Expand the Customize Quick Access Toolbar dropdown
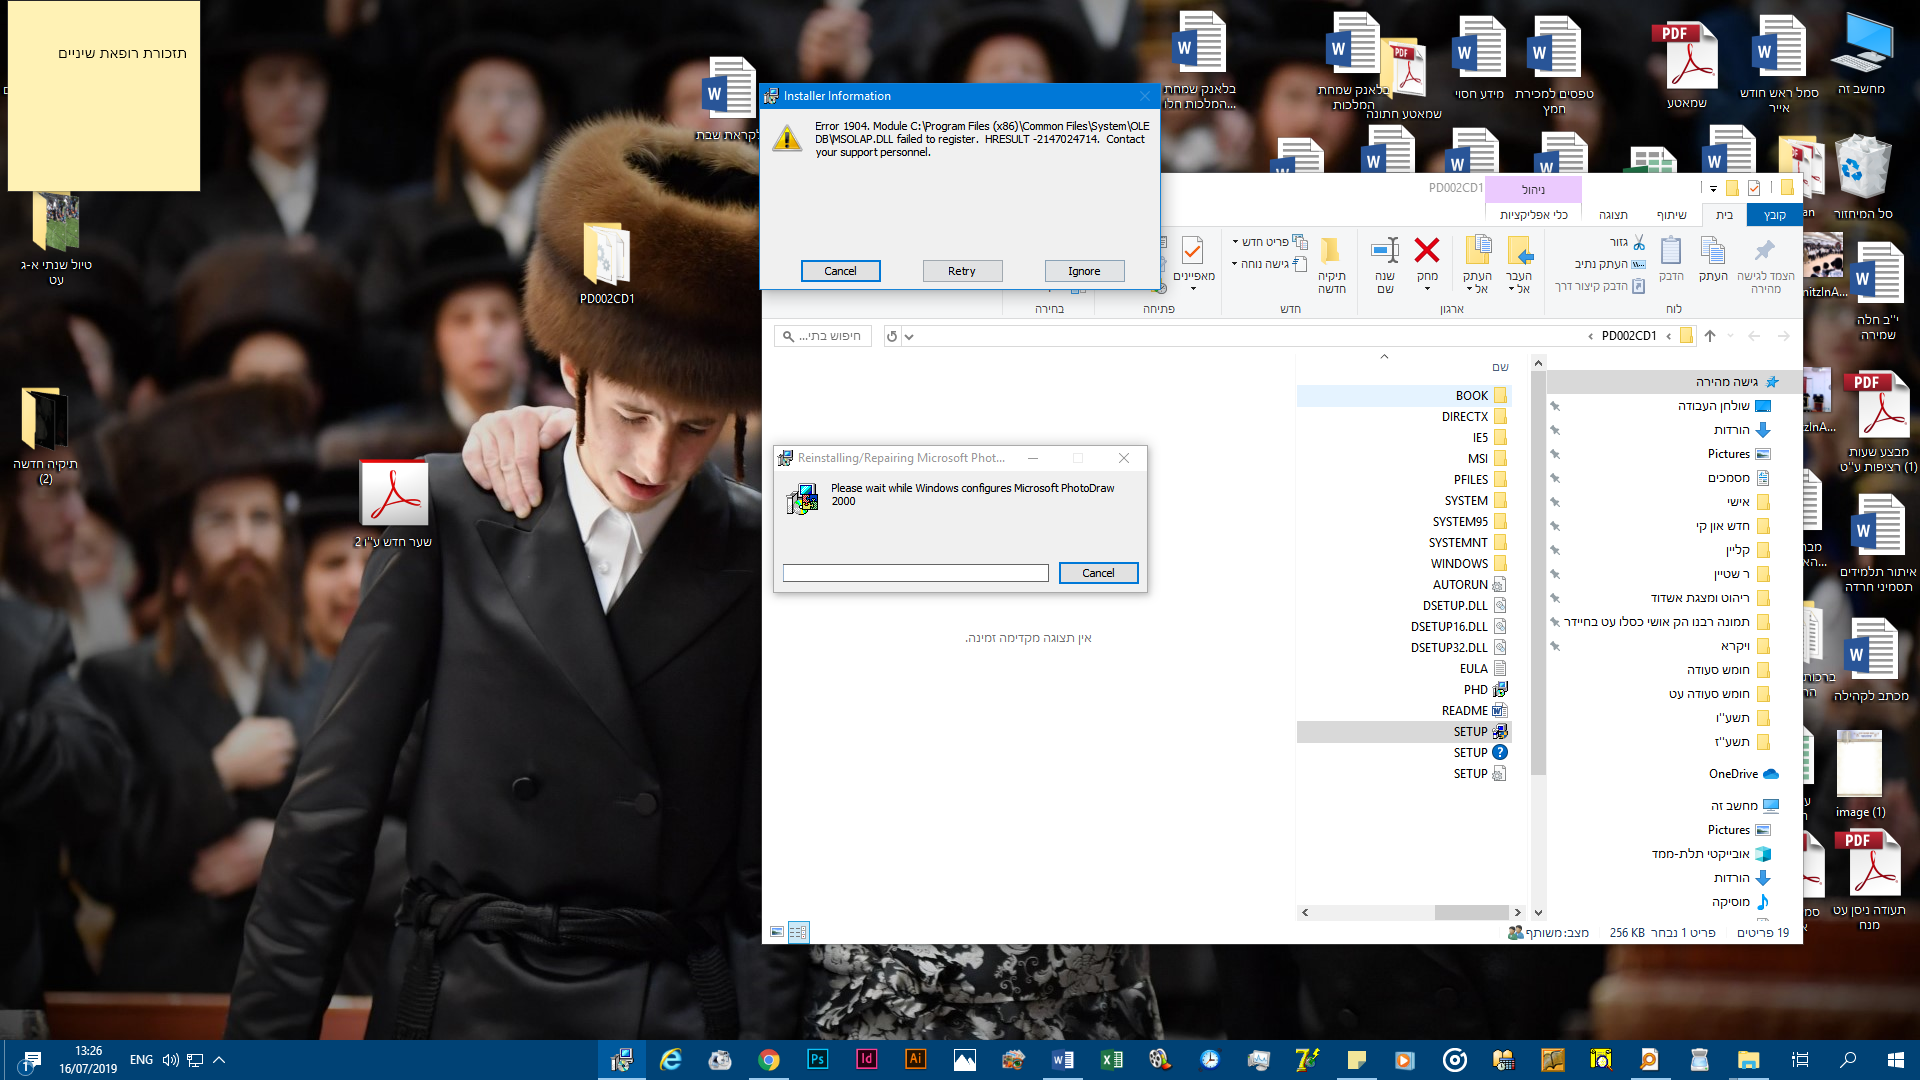 pyautogui.click(x=1713, y=188)
